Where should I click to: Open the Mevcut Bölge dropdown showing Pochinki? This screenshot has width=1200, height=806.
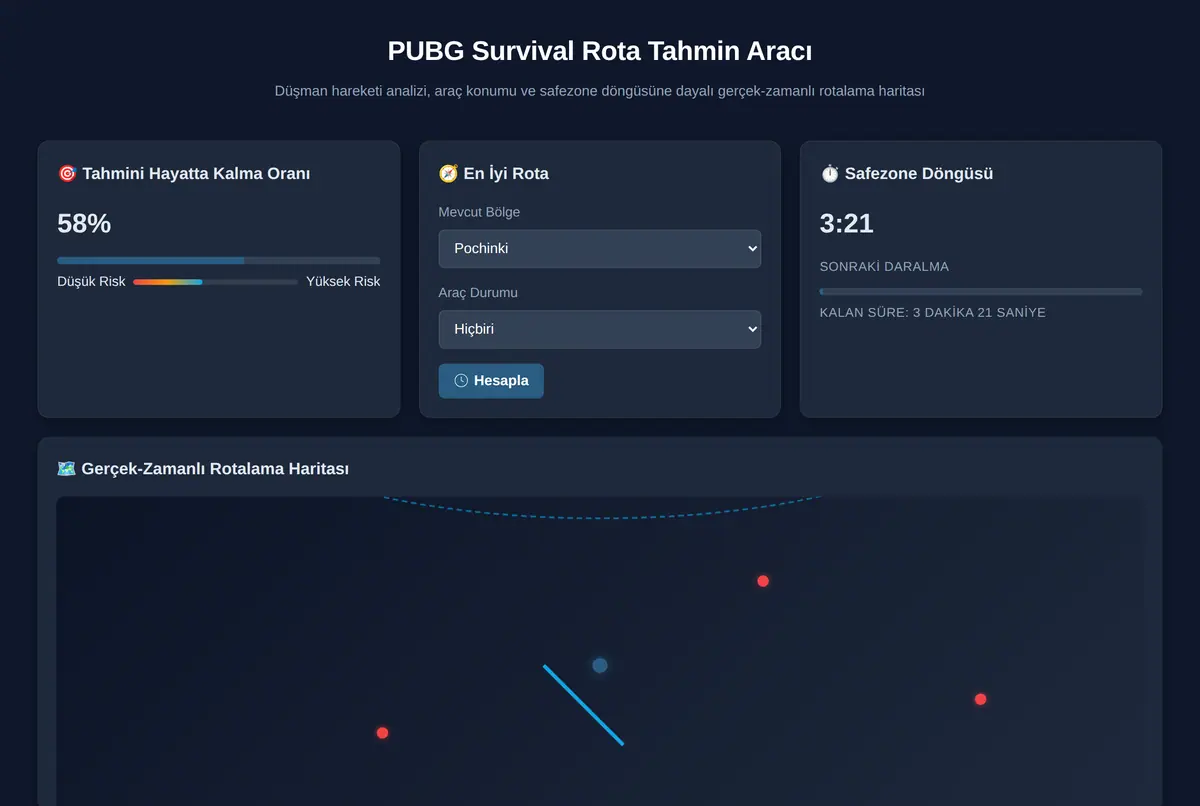point(599,248)
